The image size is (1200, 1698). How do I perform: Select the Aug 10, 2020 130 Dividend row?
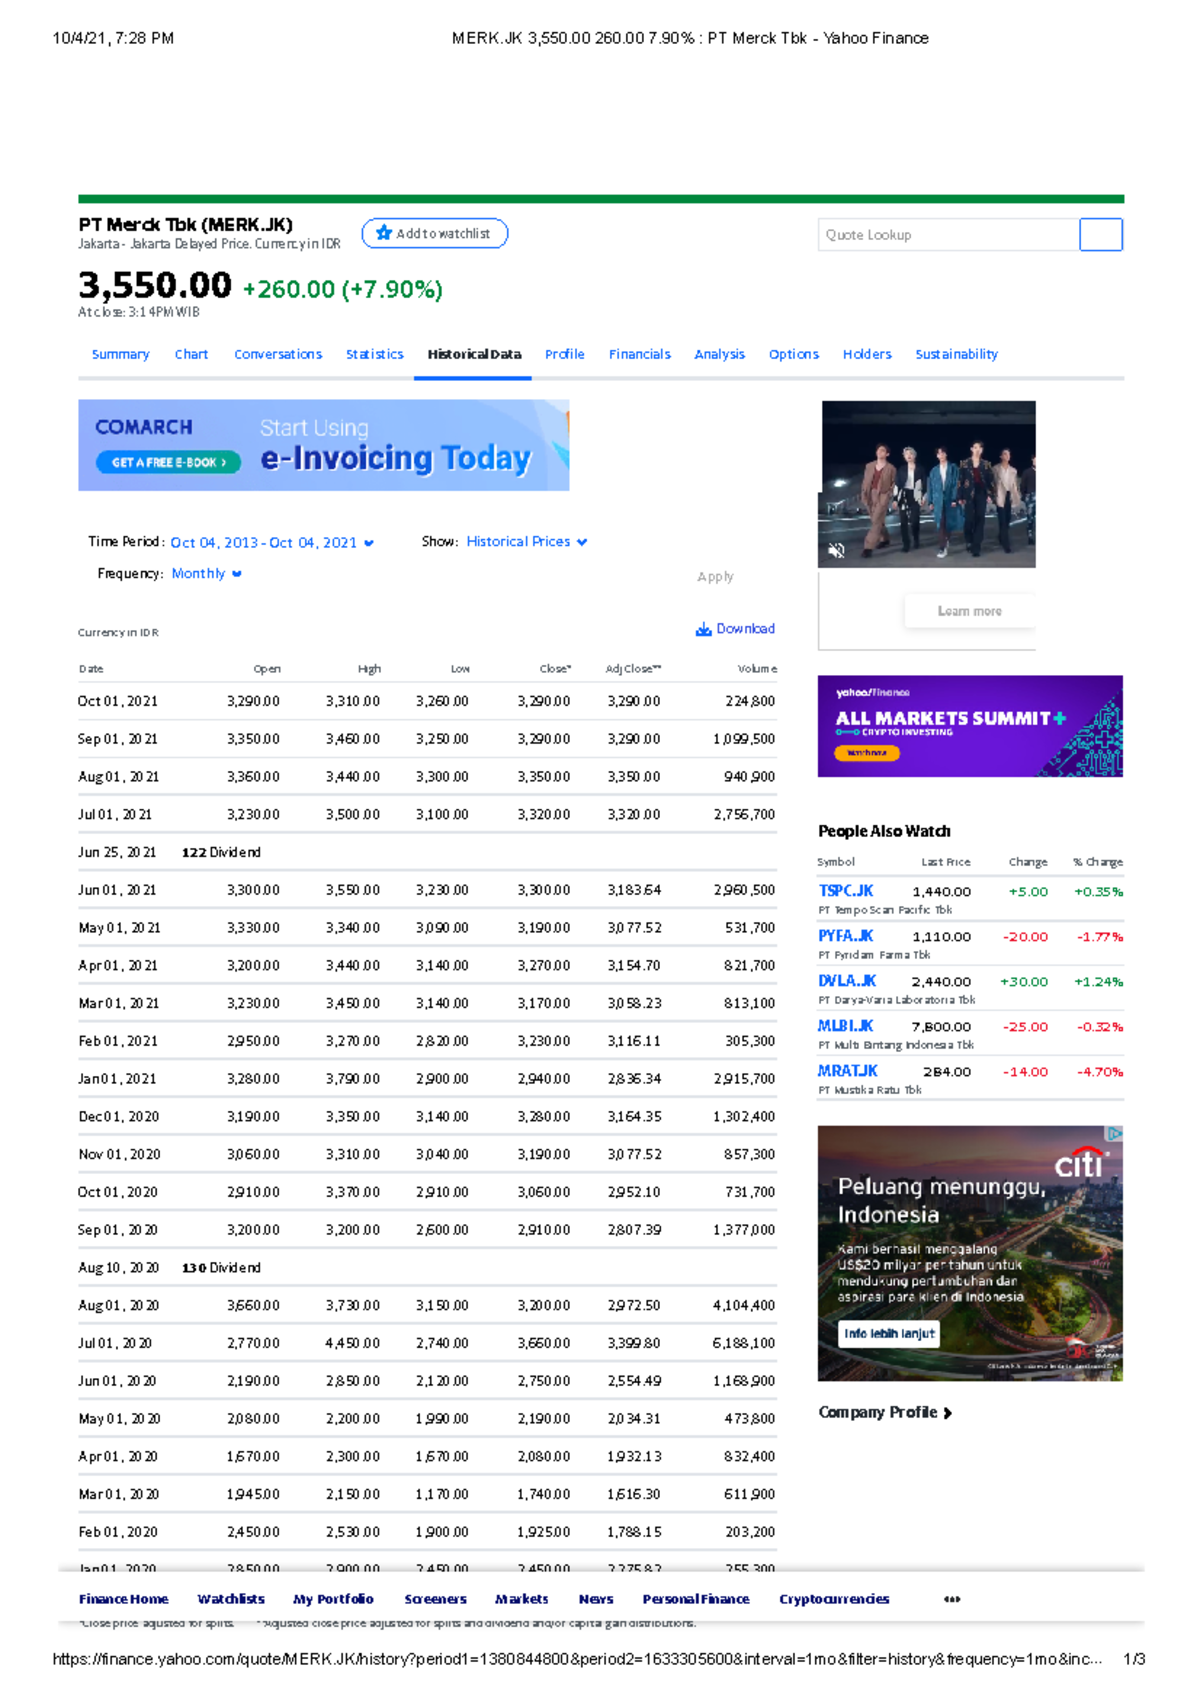click(428, 1267)
